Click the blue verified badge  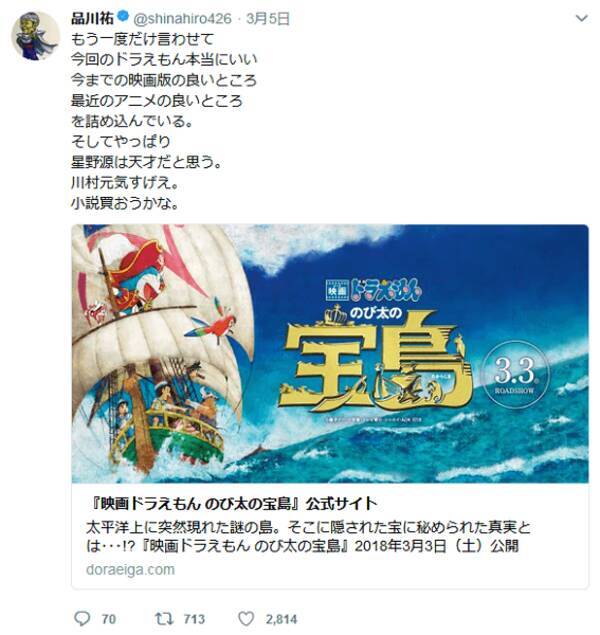pyautogui.click(x=123, y=17)
